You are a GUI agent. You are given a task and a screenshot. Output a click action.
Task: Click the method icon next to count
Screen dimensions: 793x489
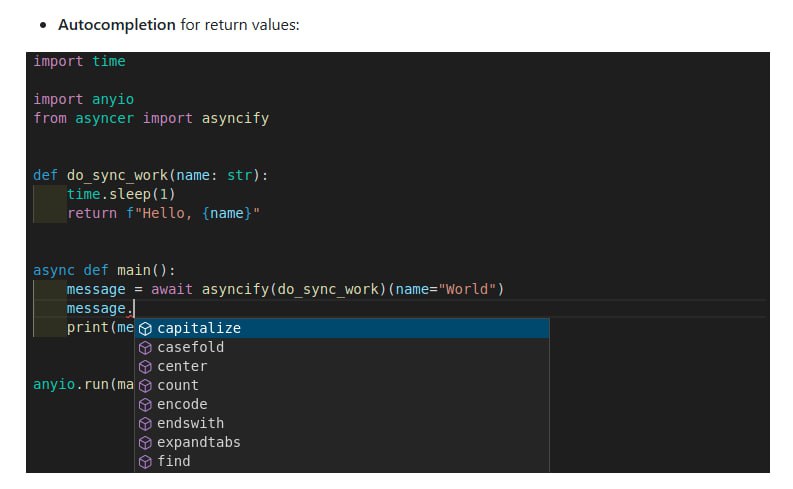[145, 386]
